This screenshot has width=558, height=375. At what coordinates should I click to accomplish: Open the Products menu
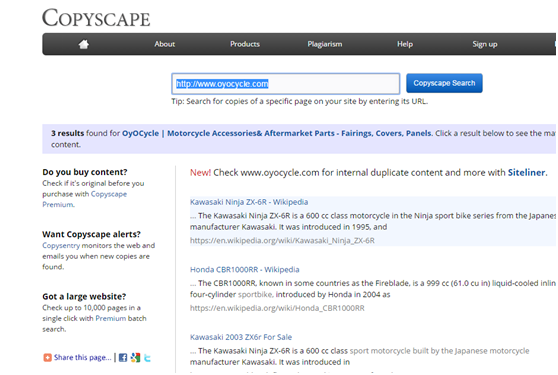click(245, 44)
